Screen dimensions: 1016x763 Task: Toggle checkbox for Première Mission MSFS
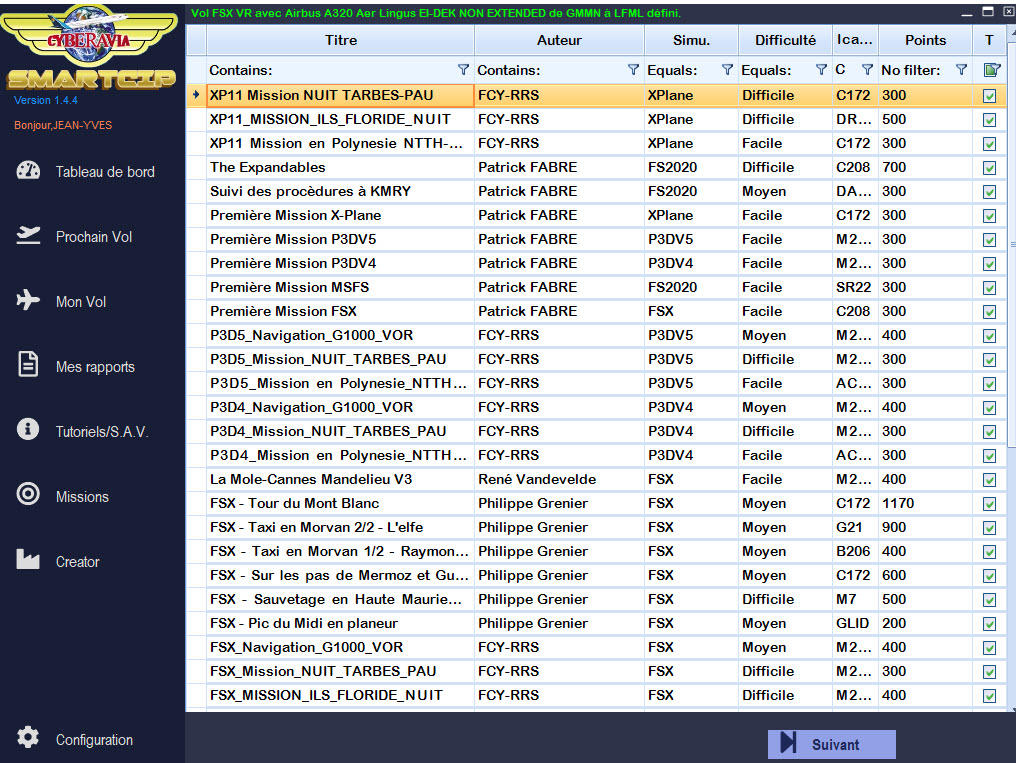coord(989,288)
